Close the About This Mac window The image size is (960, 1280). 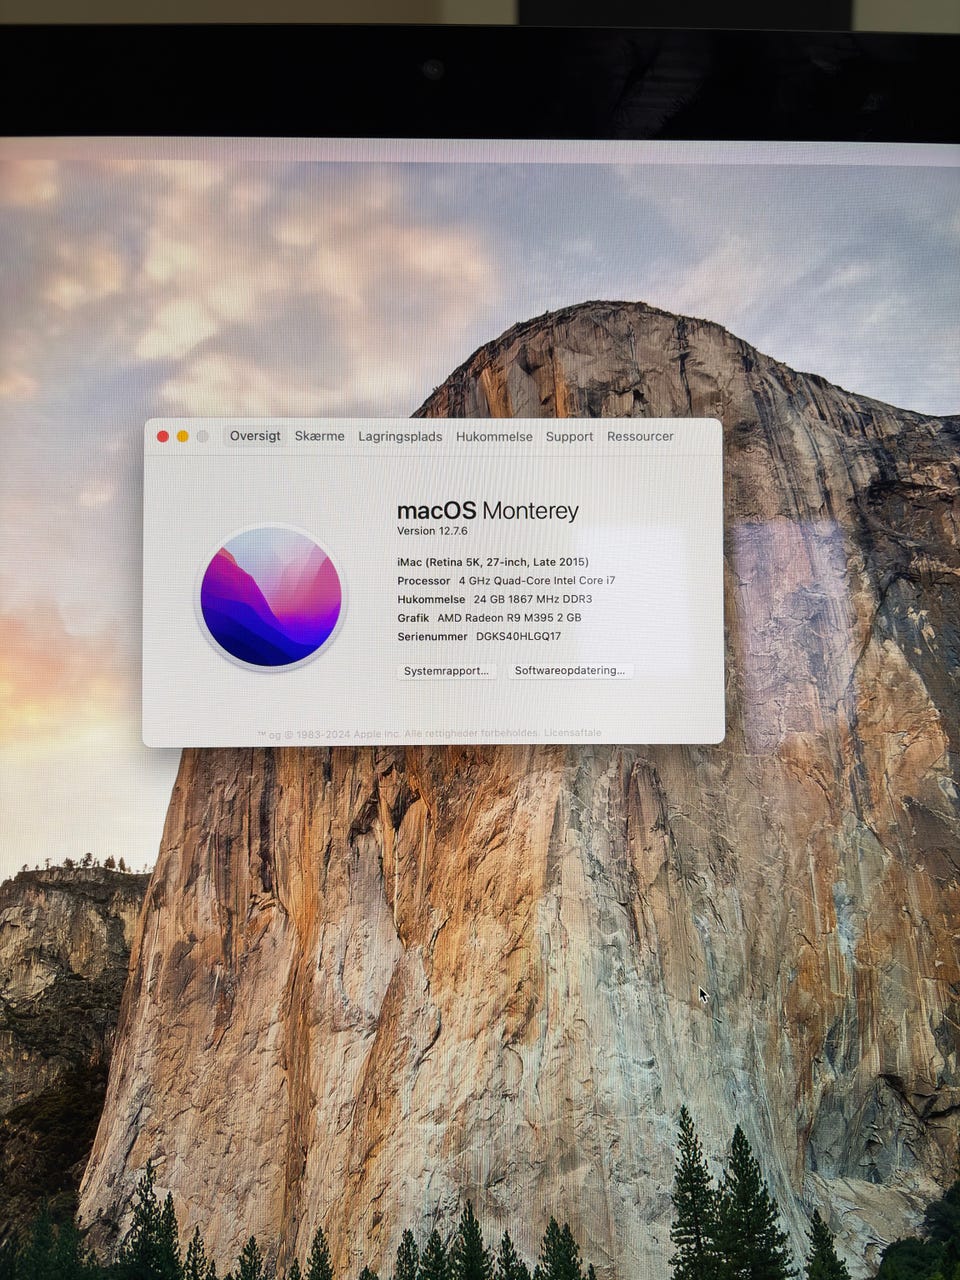pos(163,436)
